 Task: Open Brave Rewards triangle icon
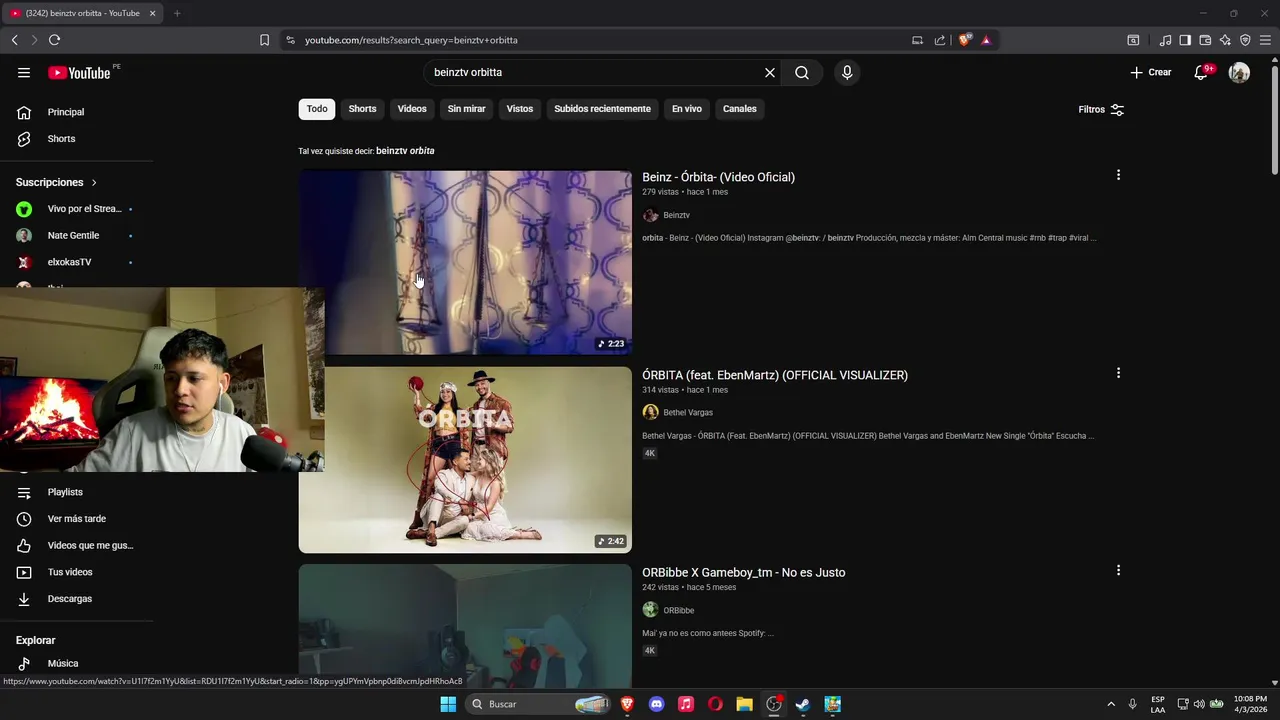pyautogui.click(x=986, y=40)
